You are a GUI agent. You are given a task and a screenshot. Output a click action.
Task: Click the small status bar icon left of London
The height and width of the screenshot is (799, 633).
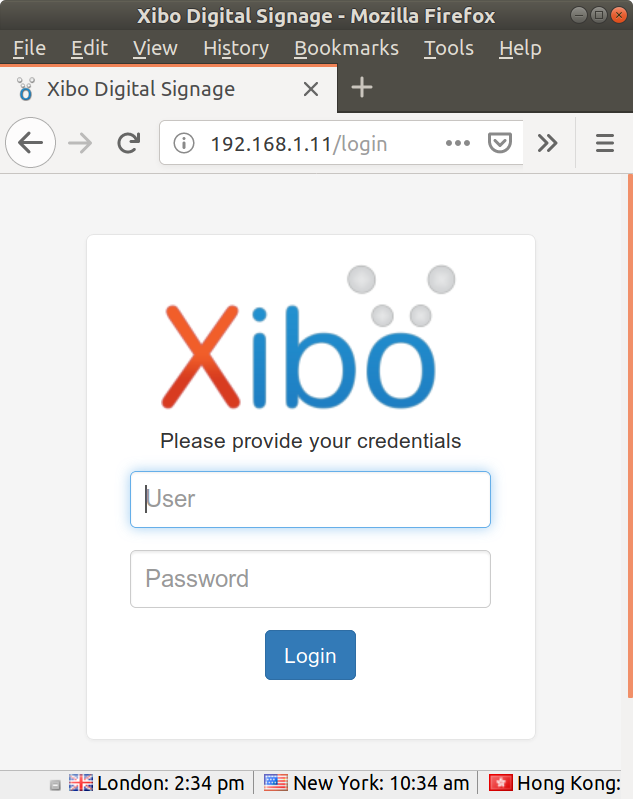(55, 785)
